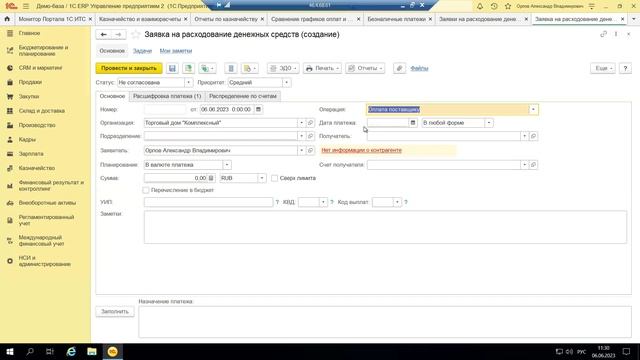
Task: Open the hamburger main menu icon
Action: point(26,6)
